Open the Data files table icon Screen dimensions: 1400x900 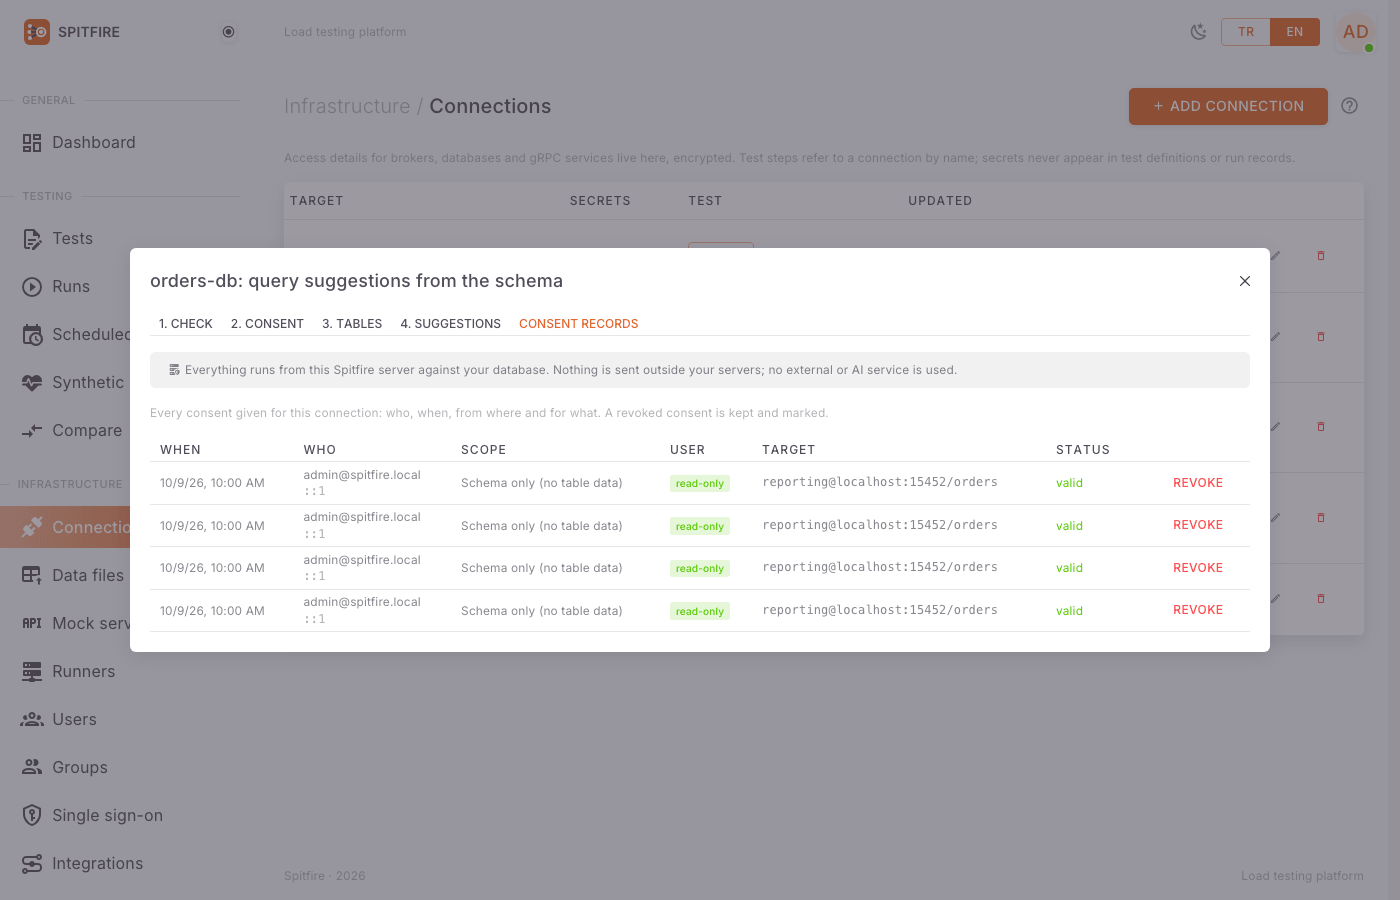pos(32,575)
